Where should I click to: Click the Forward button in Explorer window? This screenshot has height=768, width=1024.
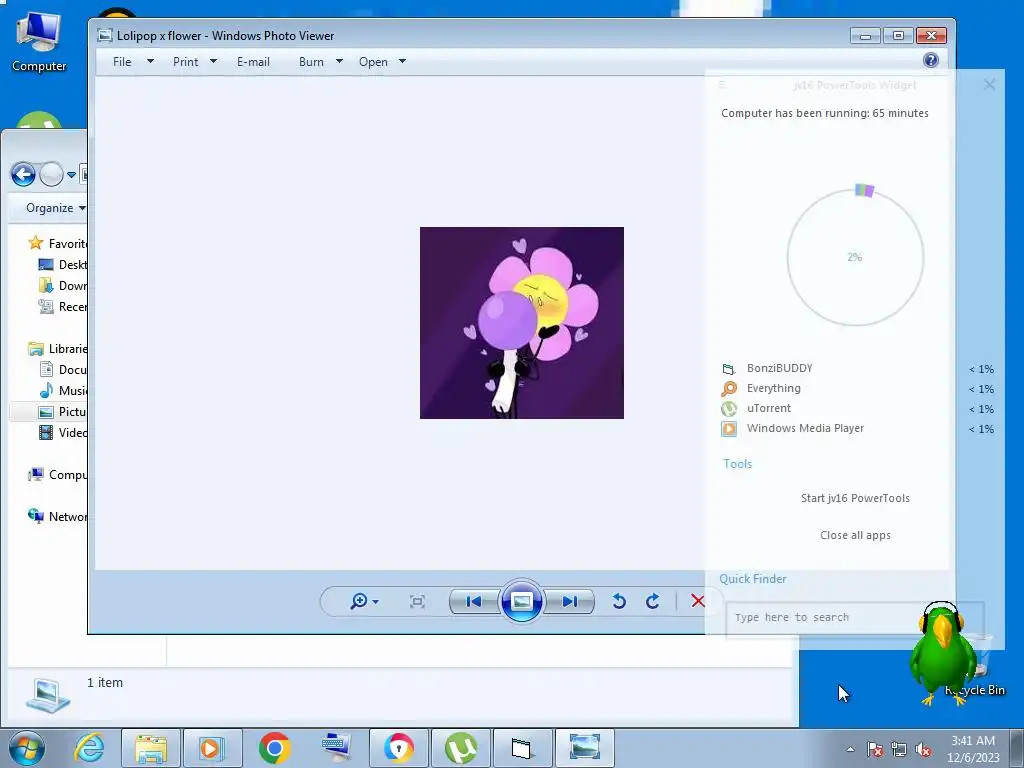pos(51,174)
